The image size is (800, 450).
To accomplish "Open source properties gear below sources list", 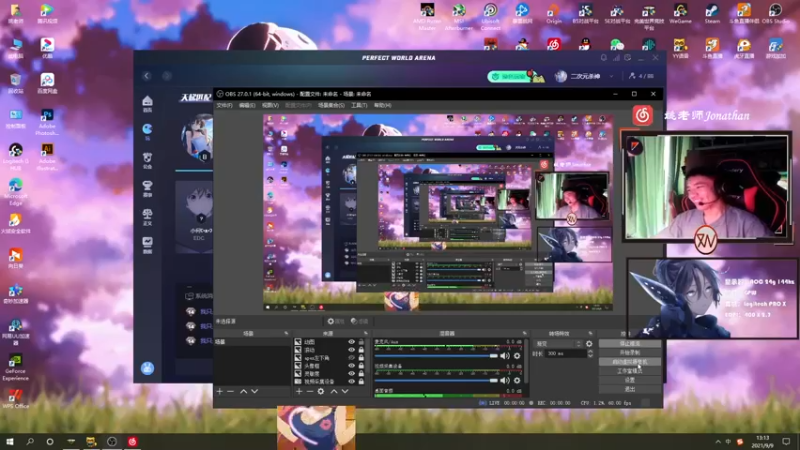I will tap(321, 391).
